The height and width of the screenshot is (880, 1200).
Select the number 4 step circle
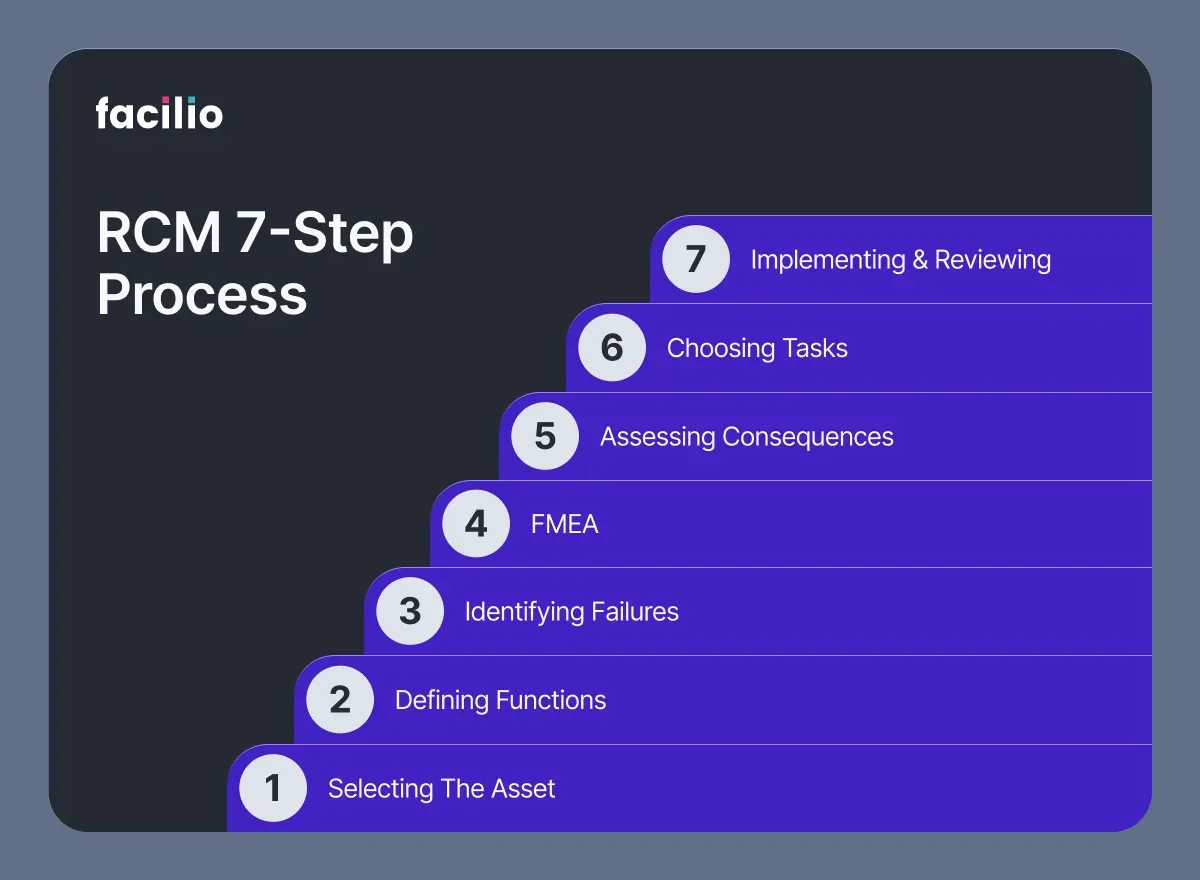tap(476, 523)
